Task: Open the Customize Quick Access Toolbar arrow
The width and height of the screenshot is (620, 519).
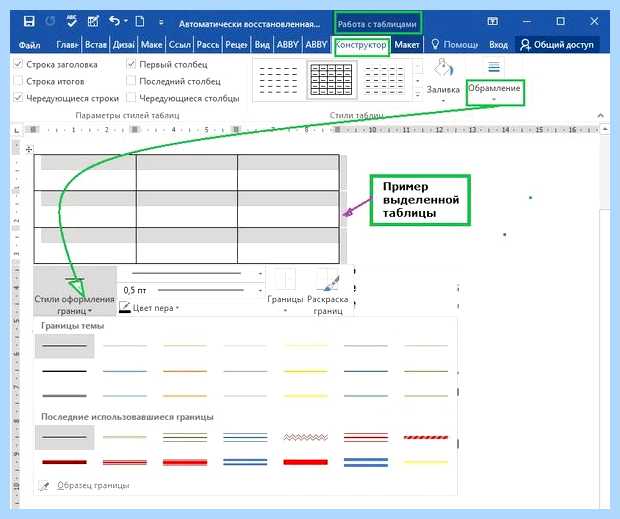Action: [161, 22]
